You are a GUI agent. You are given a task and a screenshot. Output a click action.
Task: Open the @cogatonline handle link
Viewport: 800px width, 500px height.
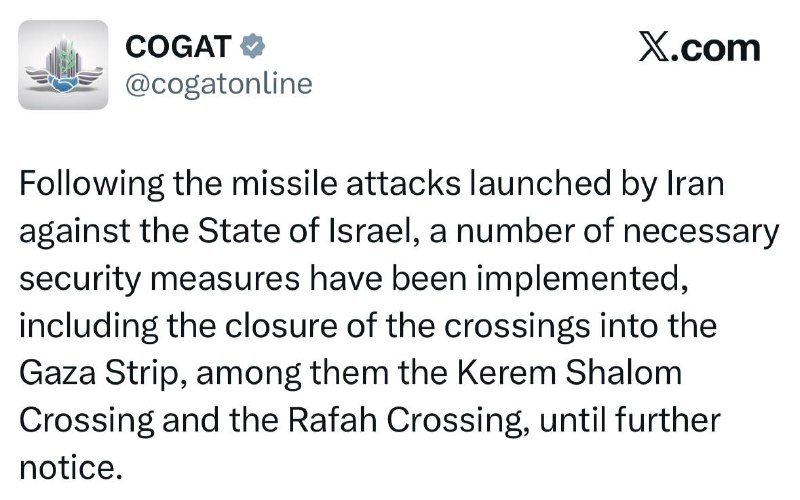[x=219, y=84]
